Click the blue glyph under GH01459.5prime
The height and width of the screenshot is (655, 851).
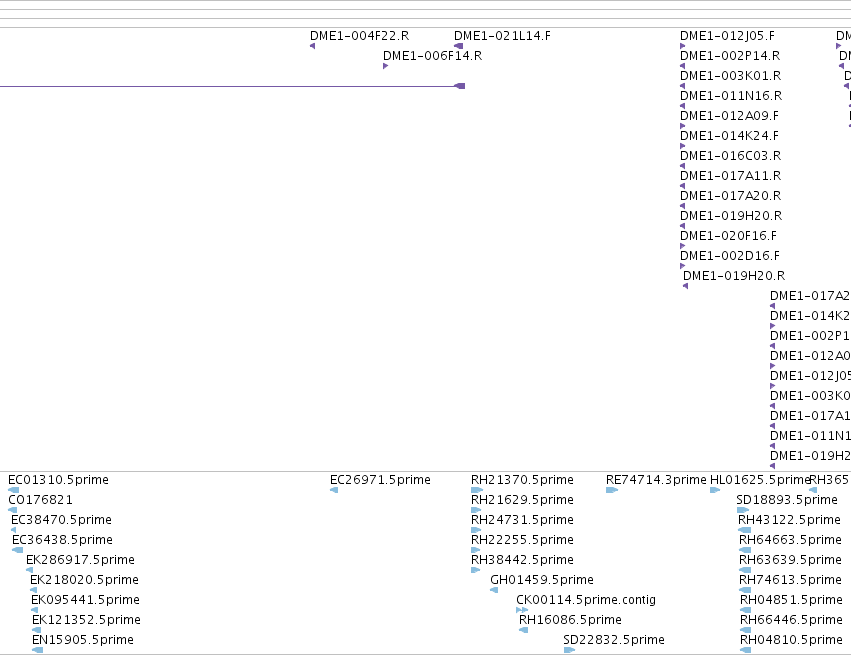494,590
